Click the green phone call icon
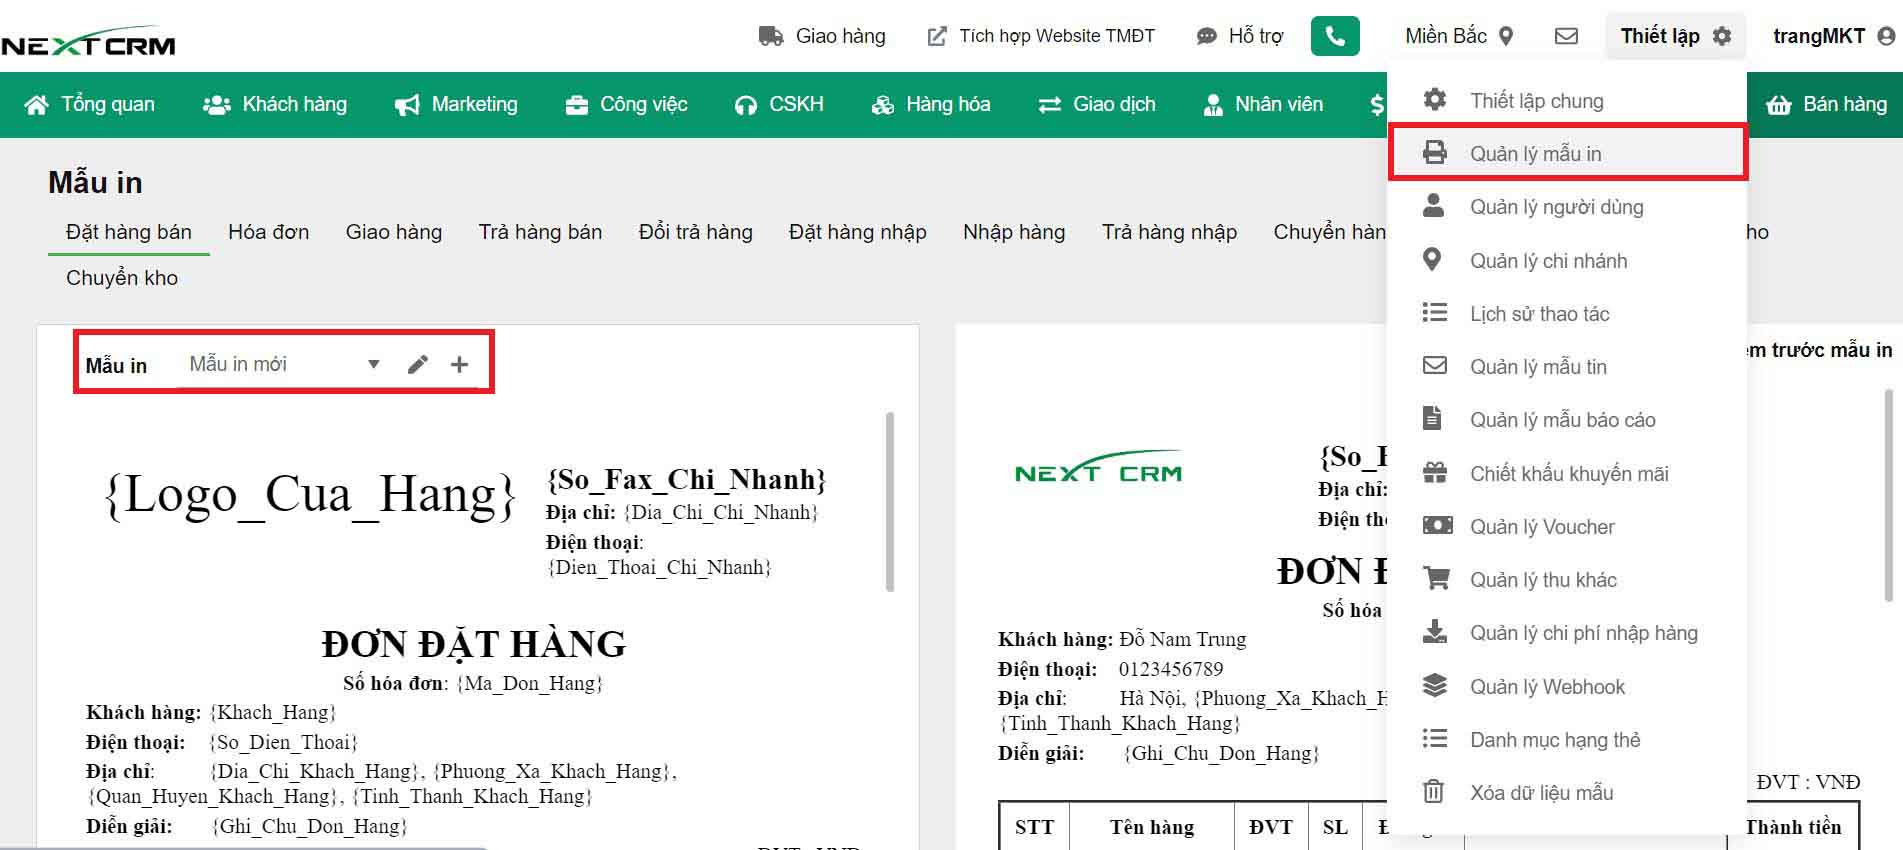Screen dimensions: 1903x850 [x=1335, y=37]
